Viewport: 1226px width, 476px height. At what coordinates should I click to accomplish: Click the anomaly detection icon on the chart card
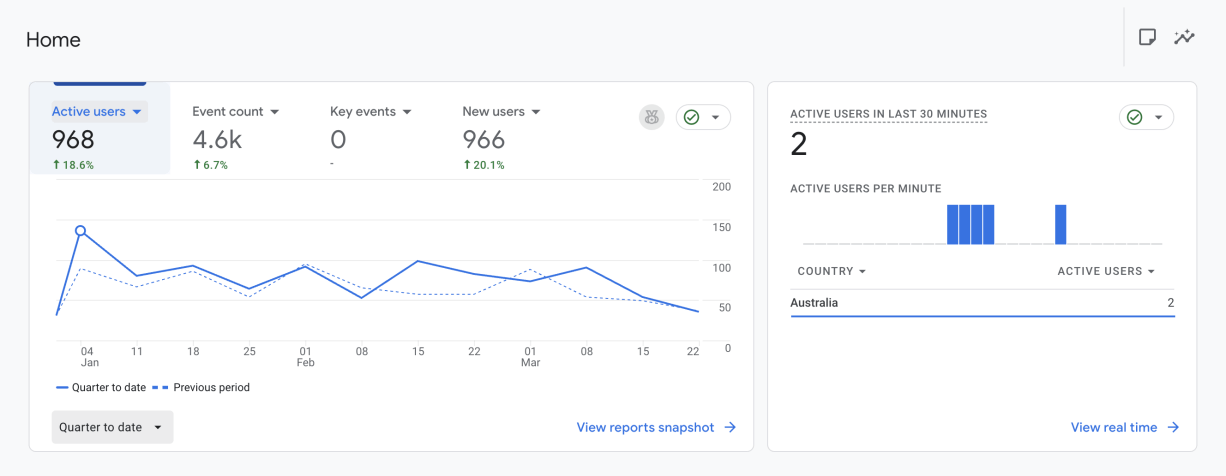pyautogui.click(x=652, y=117)
